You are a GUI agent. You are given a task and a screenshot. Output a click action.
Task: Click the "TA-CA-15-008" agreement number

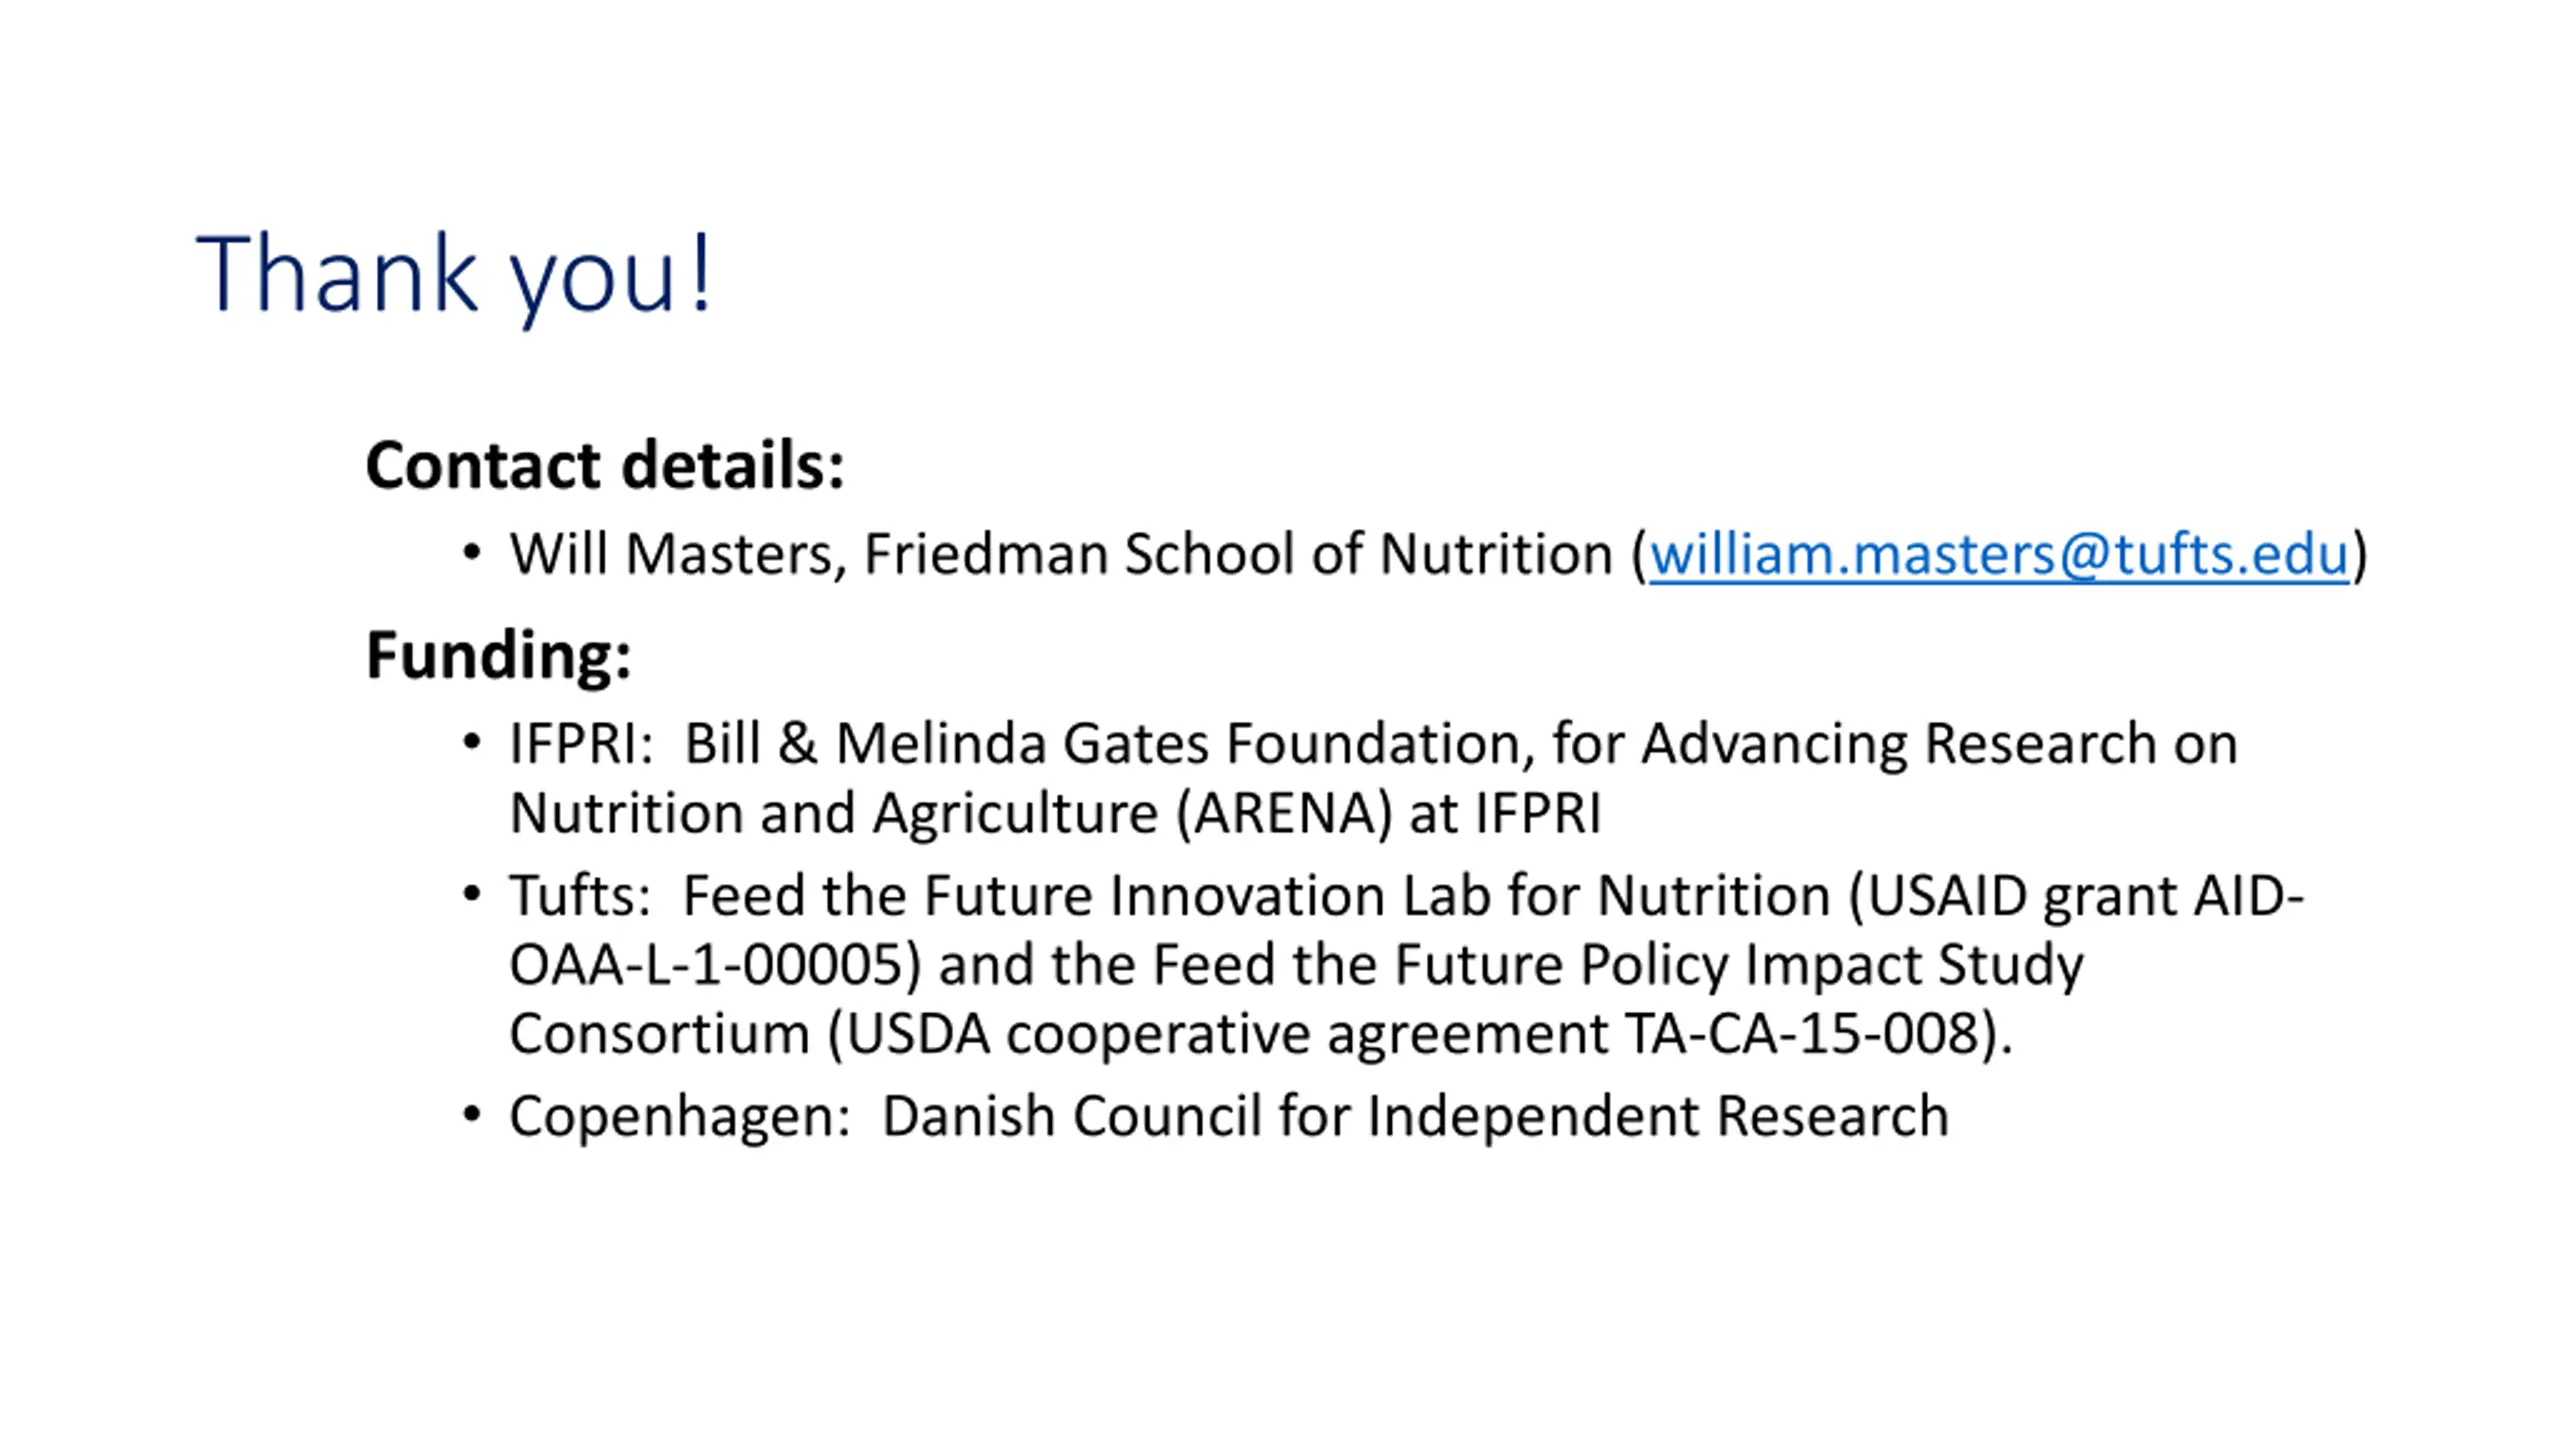point(1802,1034)
